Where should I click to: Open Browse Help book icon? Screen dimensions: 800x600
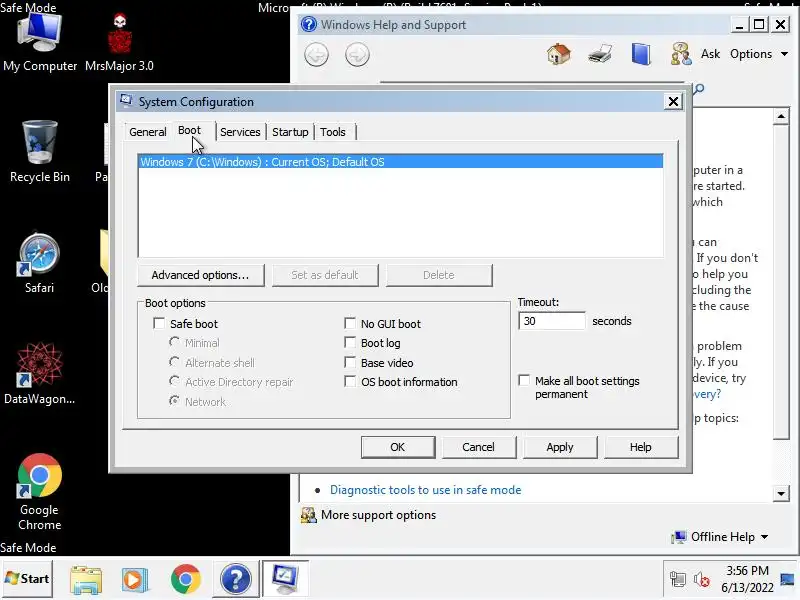pyautogui.click(x=641, y=54)
